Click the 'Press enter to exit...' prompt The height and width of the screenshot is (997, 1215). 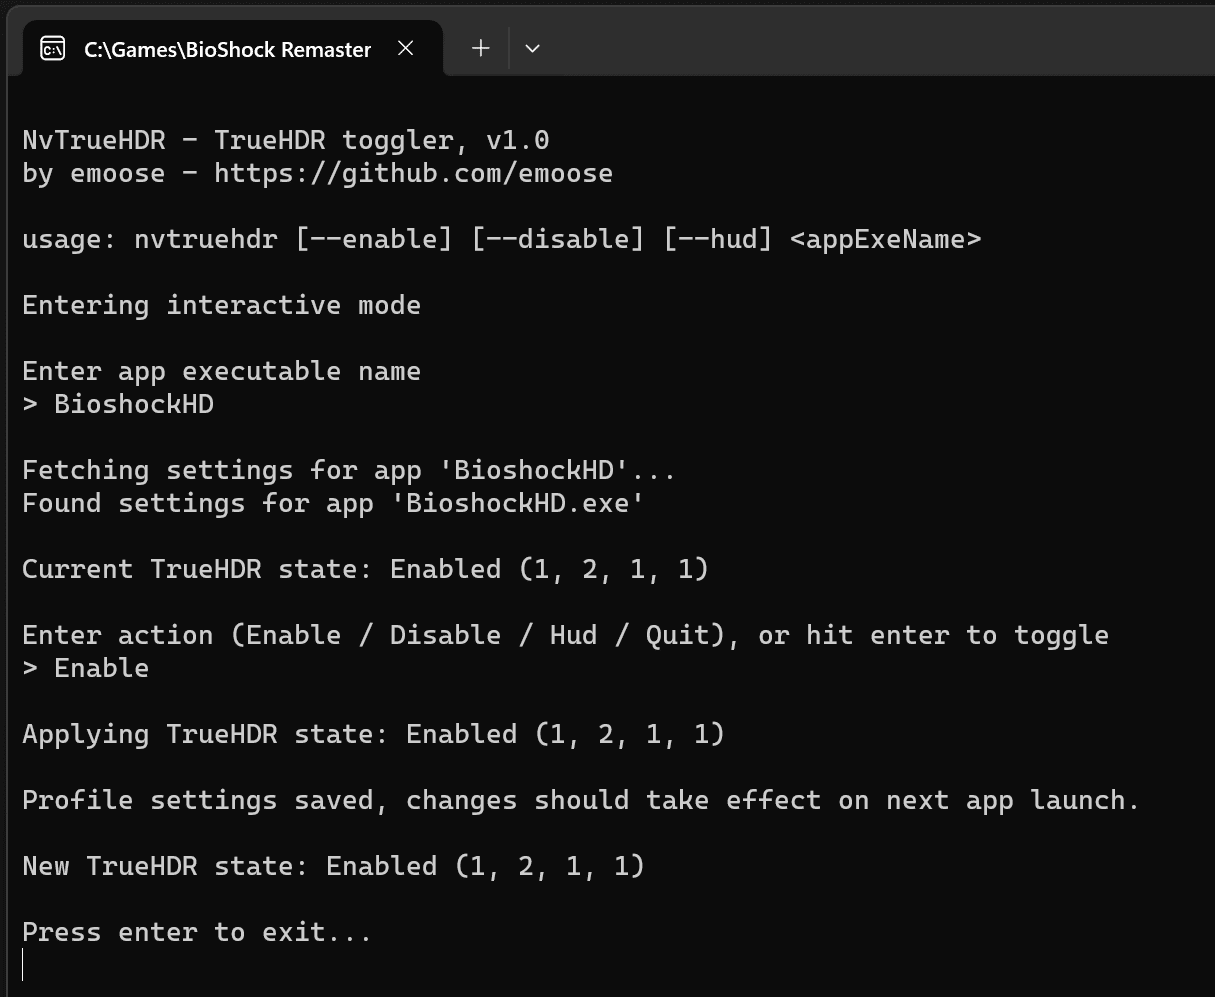[197, 932]
